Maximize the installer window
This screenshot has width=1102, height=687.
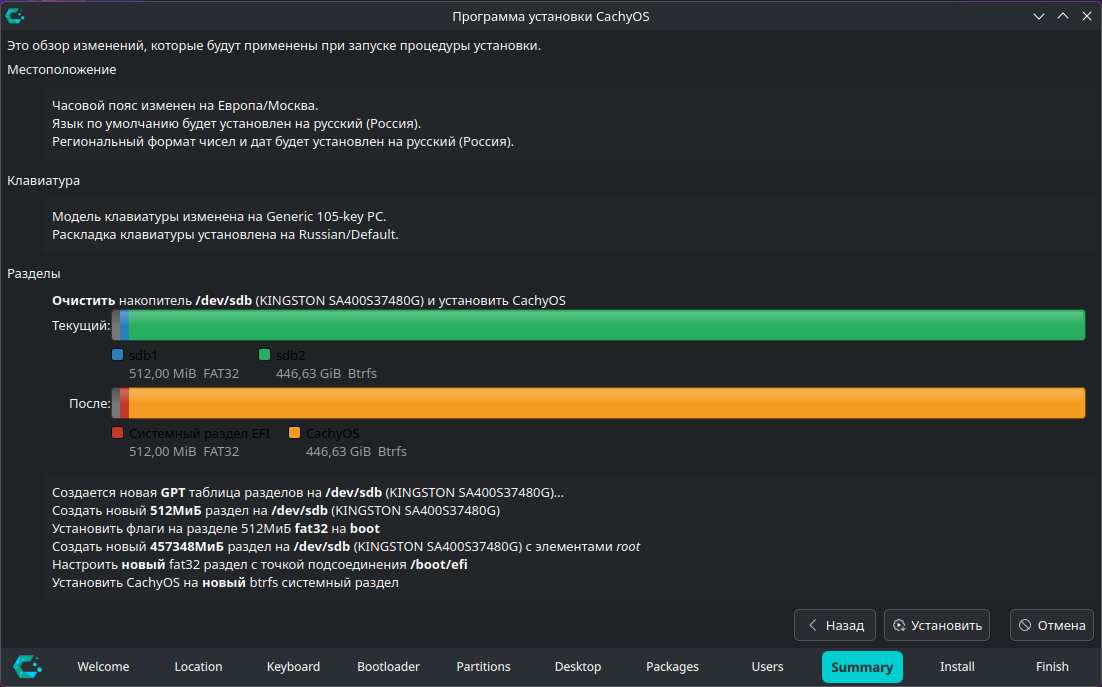pos(1063,16)
